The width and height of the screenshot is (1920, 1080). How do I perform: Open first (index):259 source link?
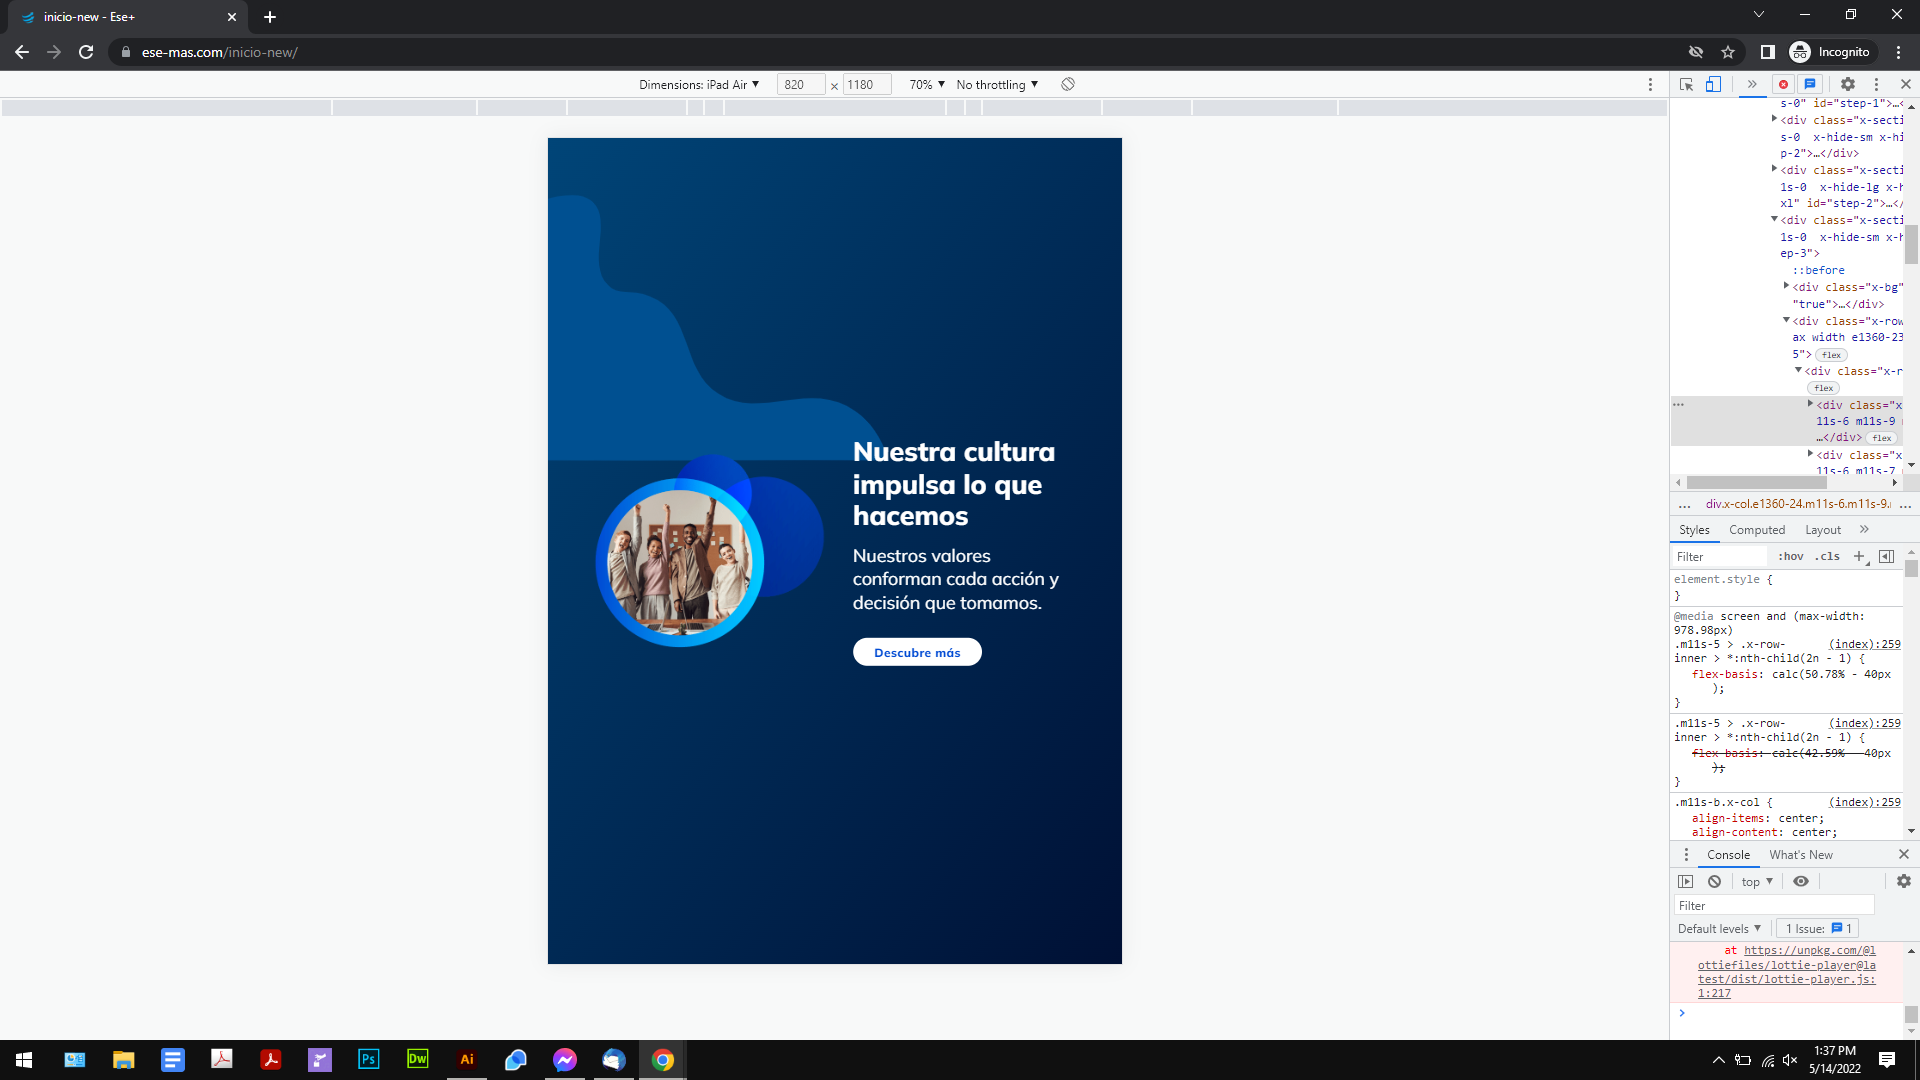[x=1865, y=644]
